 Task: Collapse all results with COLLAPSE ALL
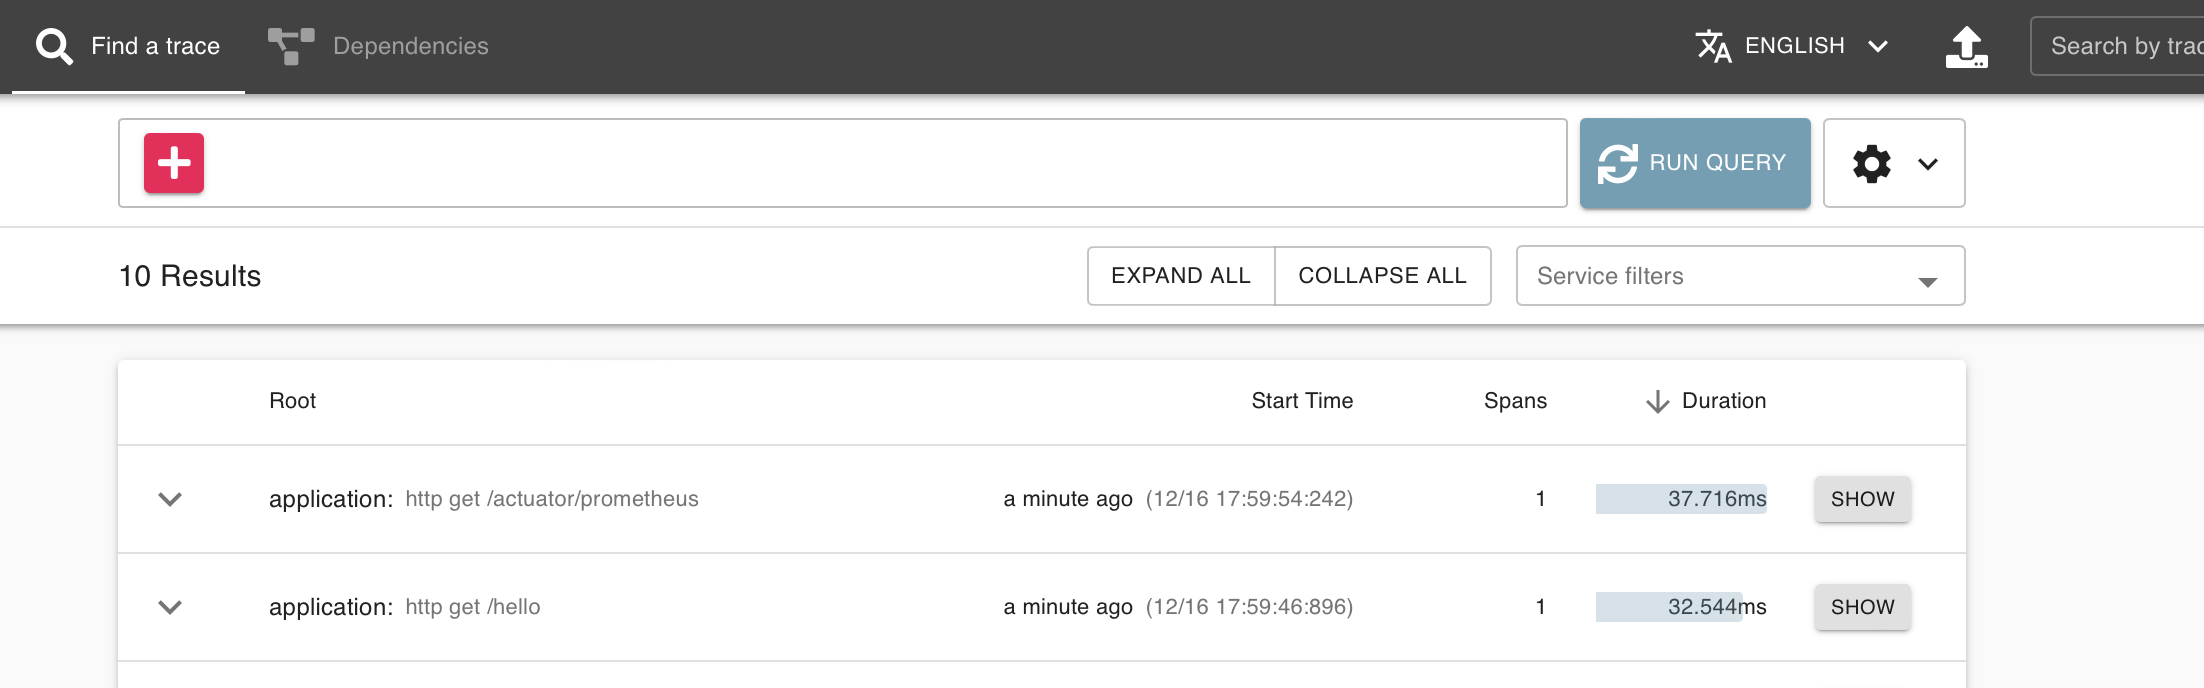pos(1383,275)
